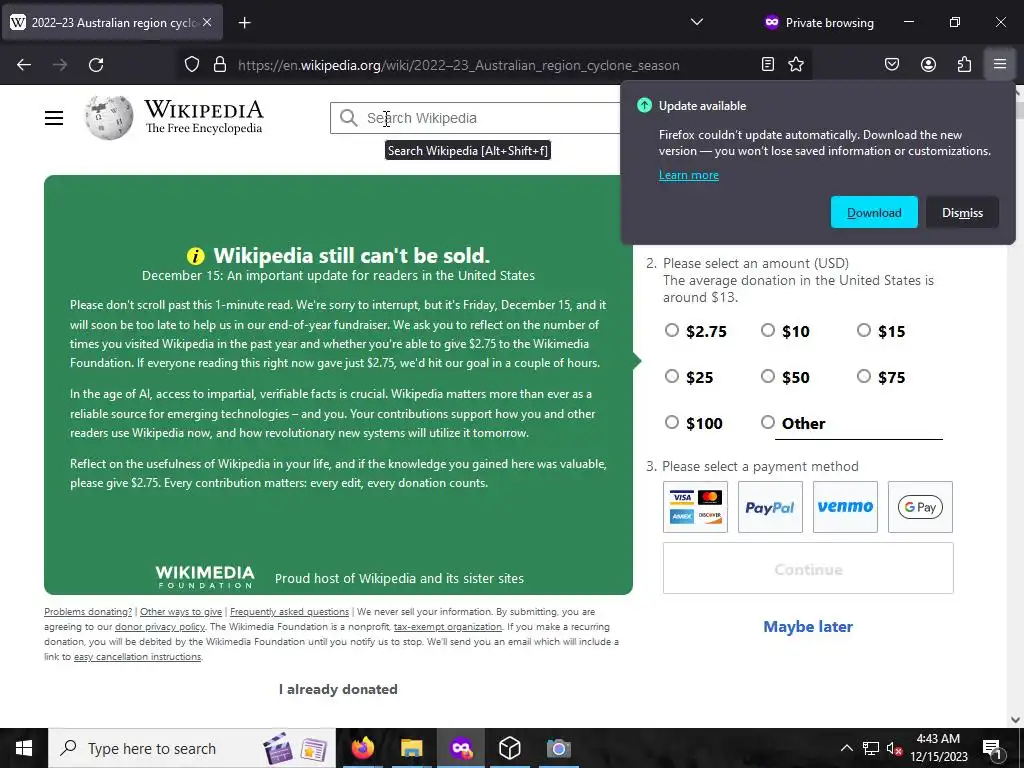Open the camera app on the taskbar
The height and width of the screenshot is (768, 1024).
558,748
